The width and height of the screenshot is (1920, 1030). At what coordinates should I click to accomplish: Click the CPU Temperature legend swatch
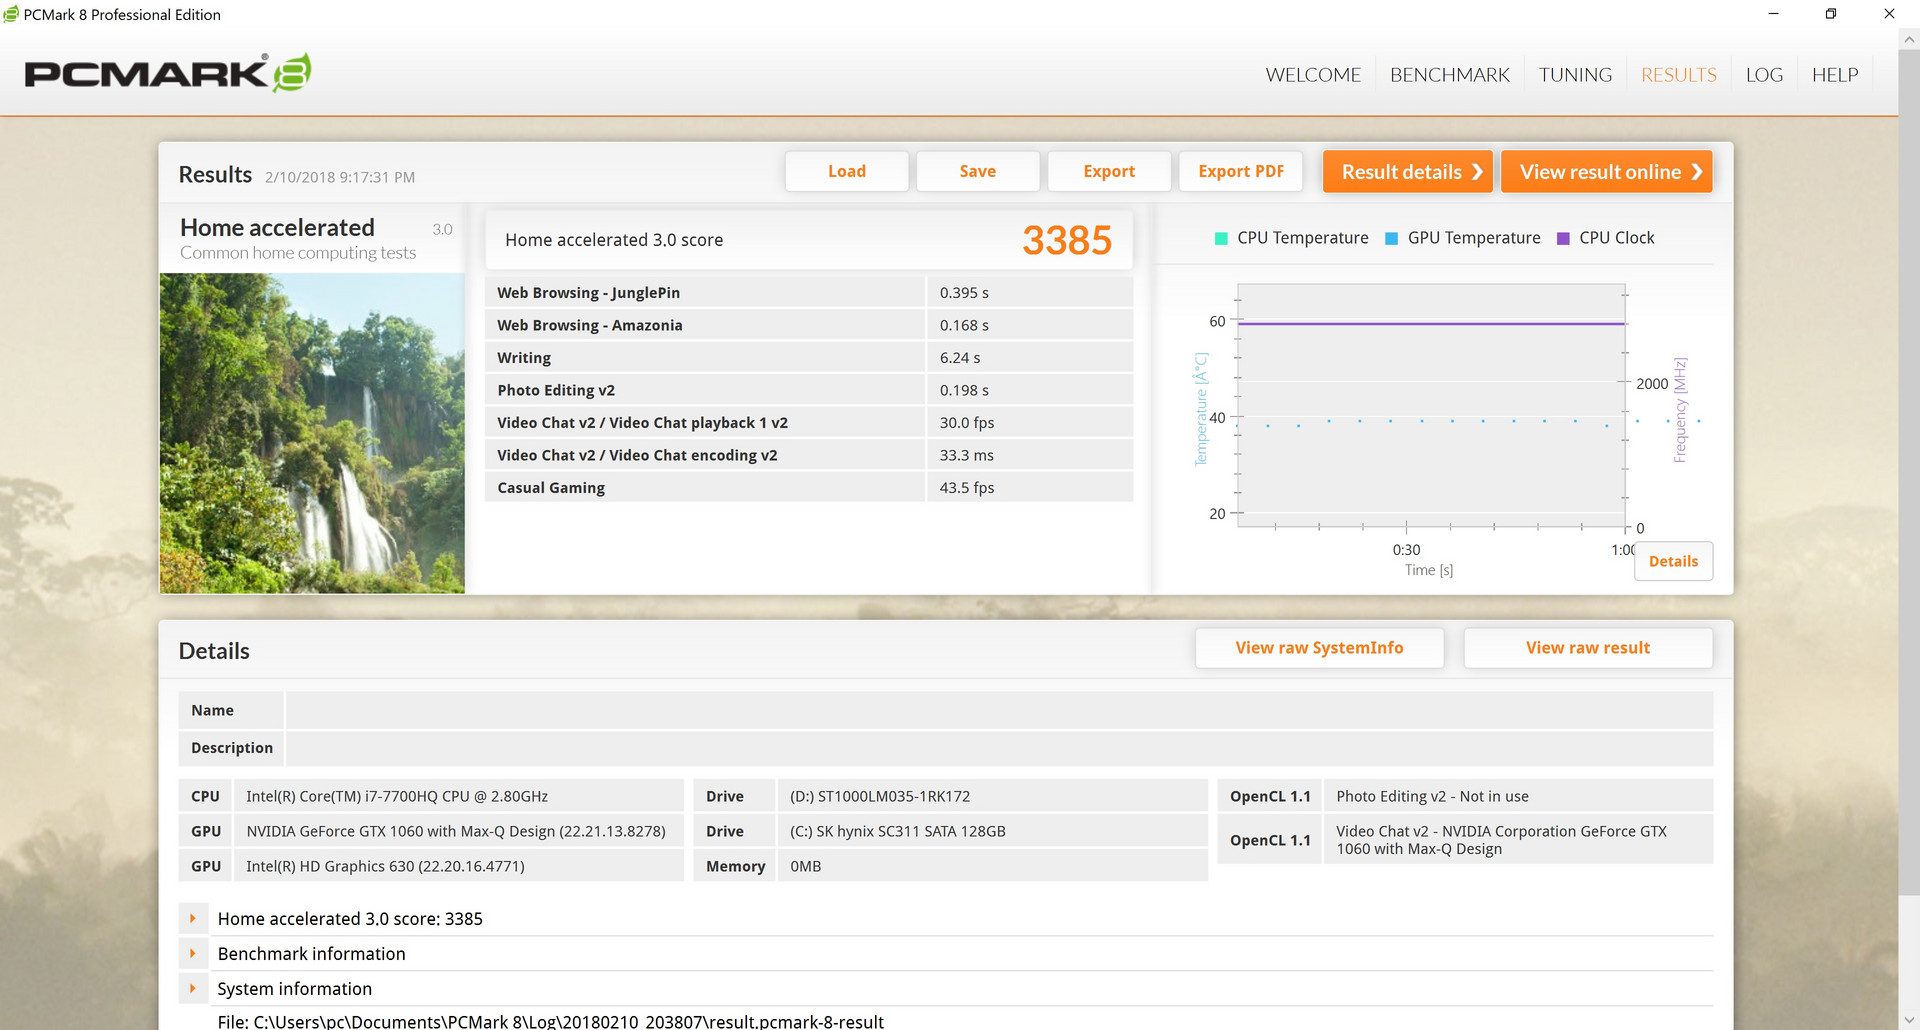point(1220,238)
